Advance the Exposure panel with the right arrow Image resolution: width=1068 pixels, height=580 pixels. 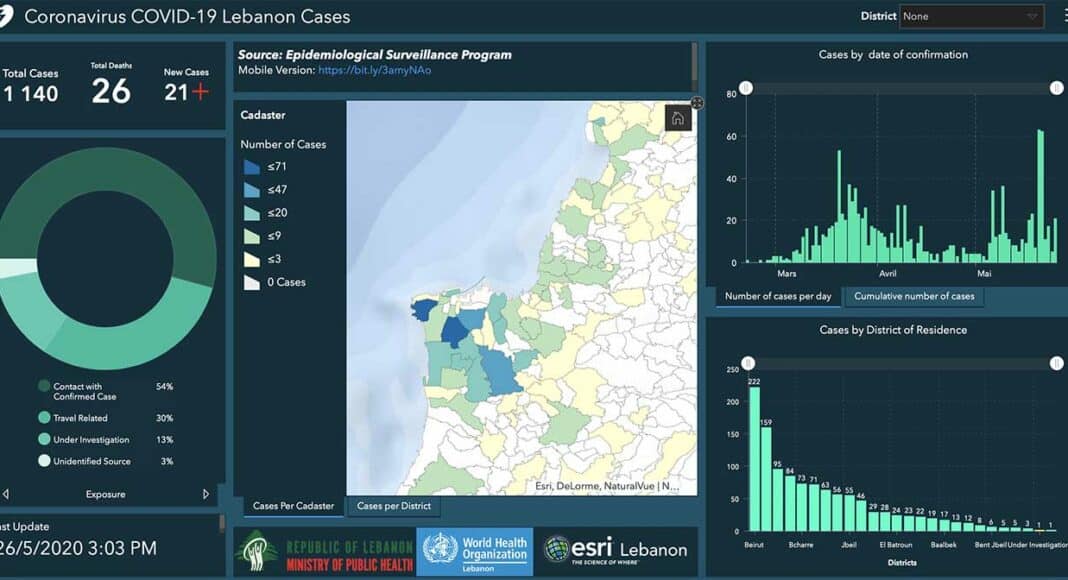tap(206, 494)
